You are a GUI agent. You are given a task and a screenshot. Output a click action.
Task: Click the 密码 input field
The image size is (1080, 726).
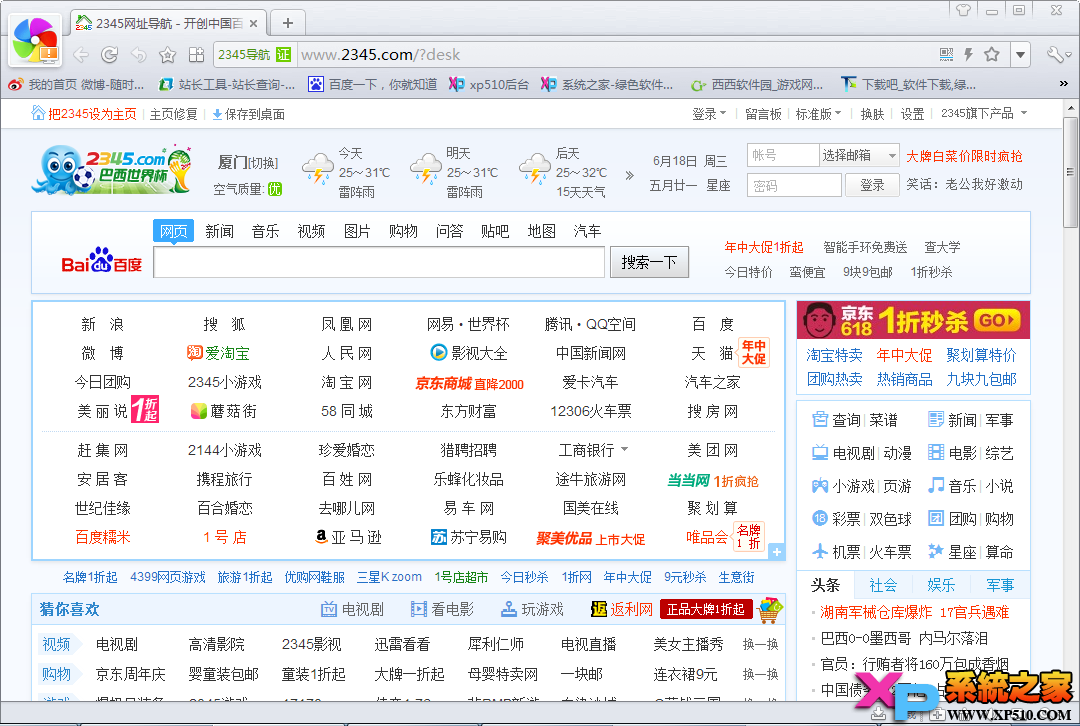(x=794, y=185)
